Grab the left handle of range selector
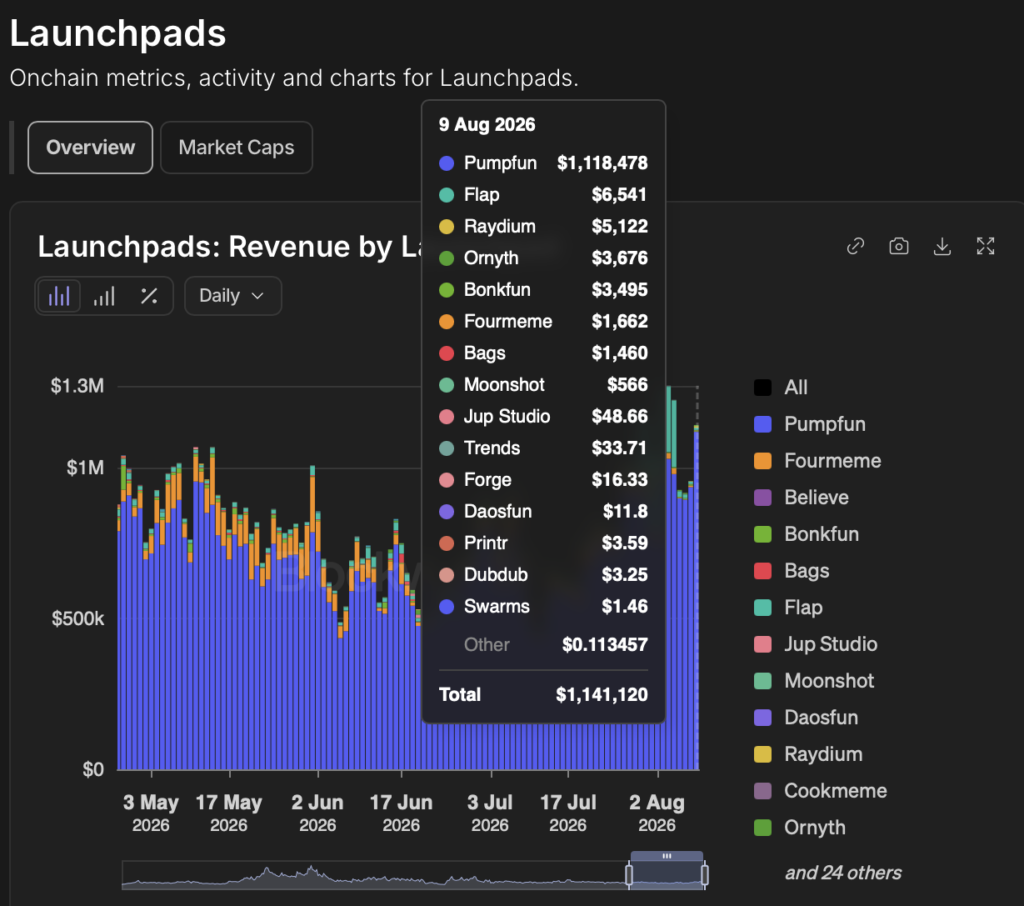Image resolution: width=1024 pixels, height=906 pixels. (x=629, y=875)
